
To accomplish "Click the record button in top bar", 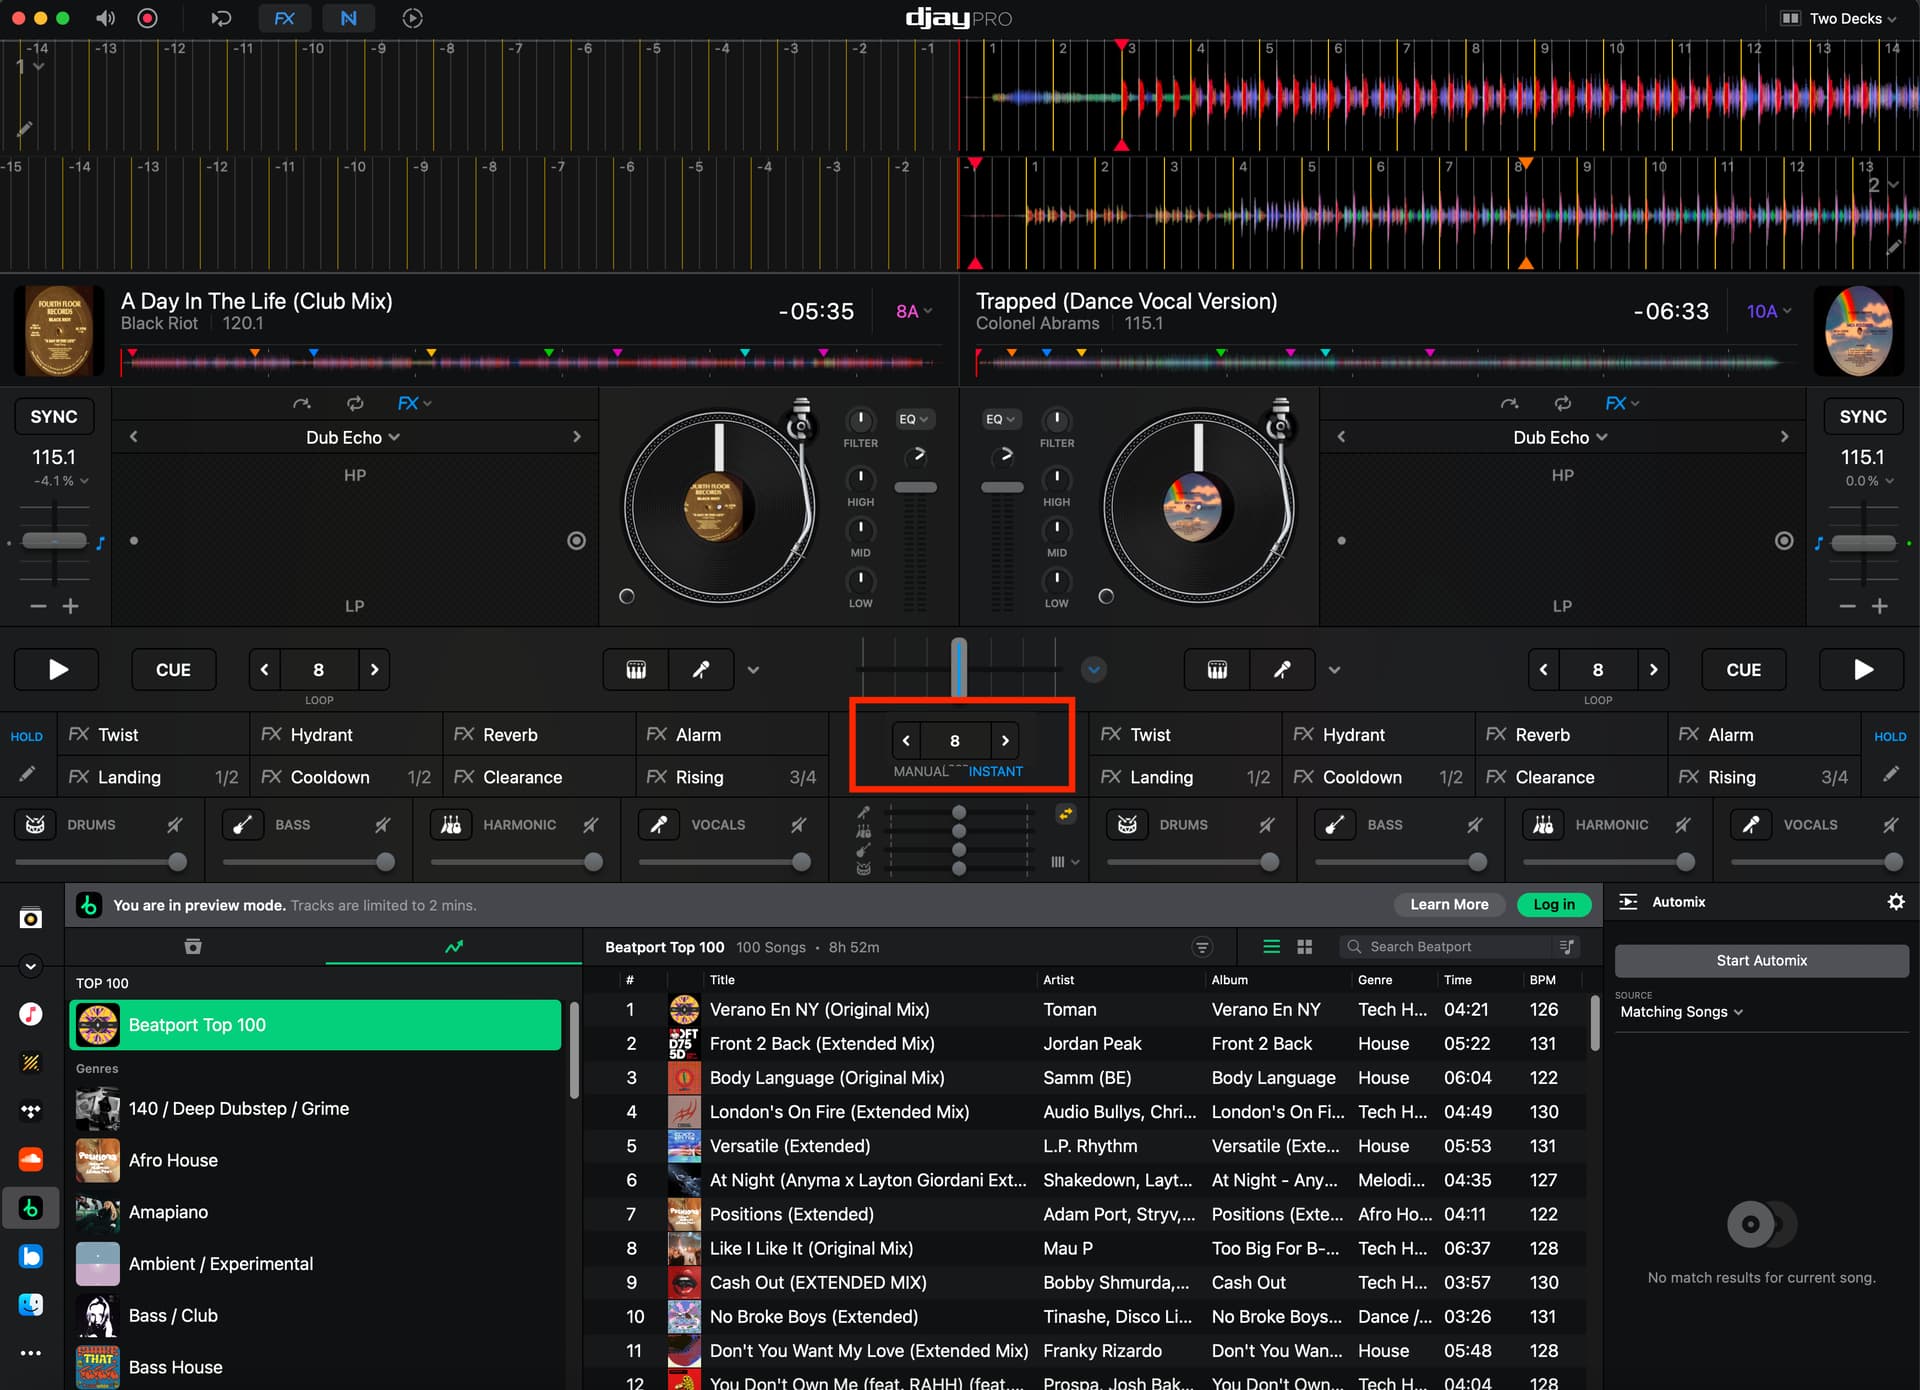I will 147,18.
